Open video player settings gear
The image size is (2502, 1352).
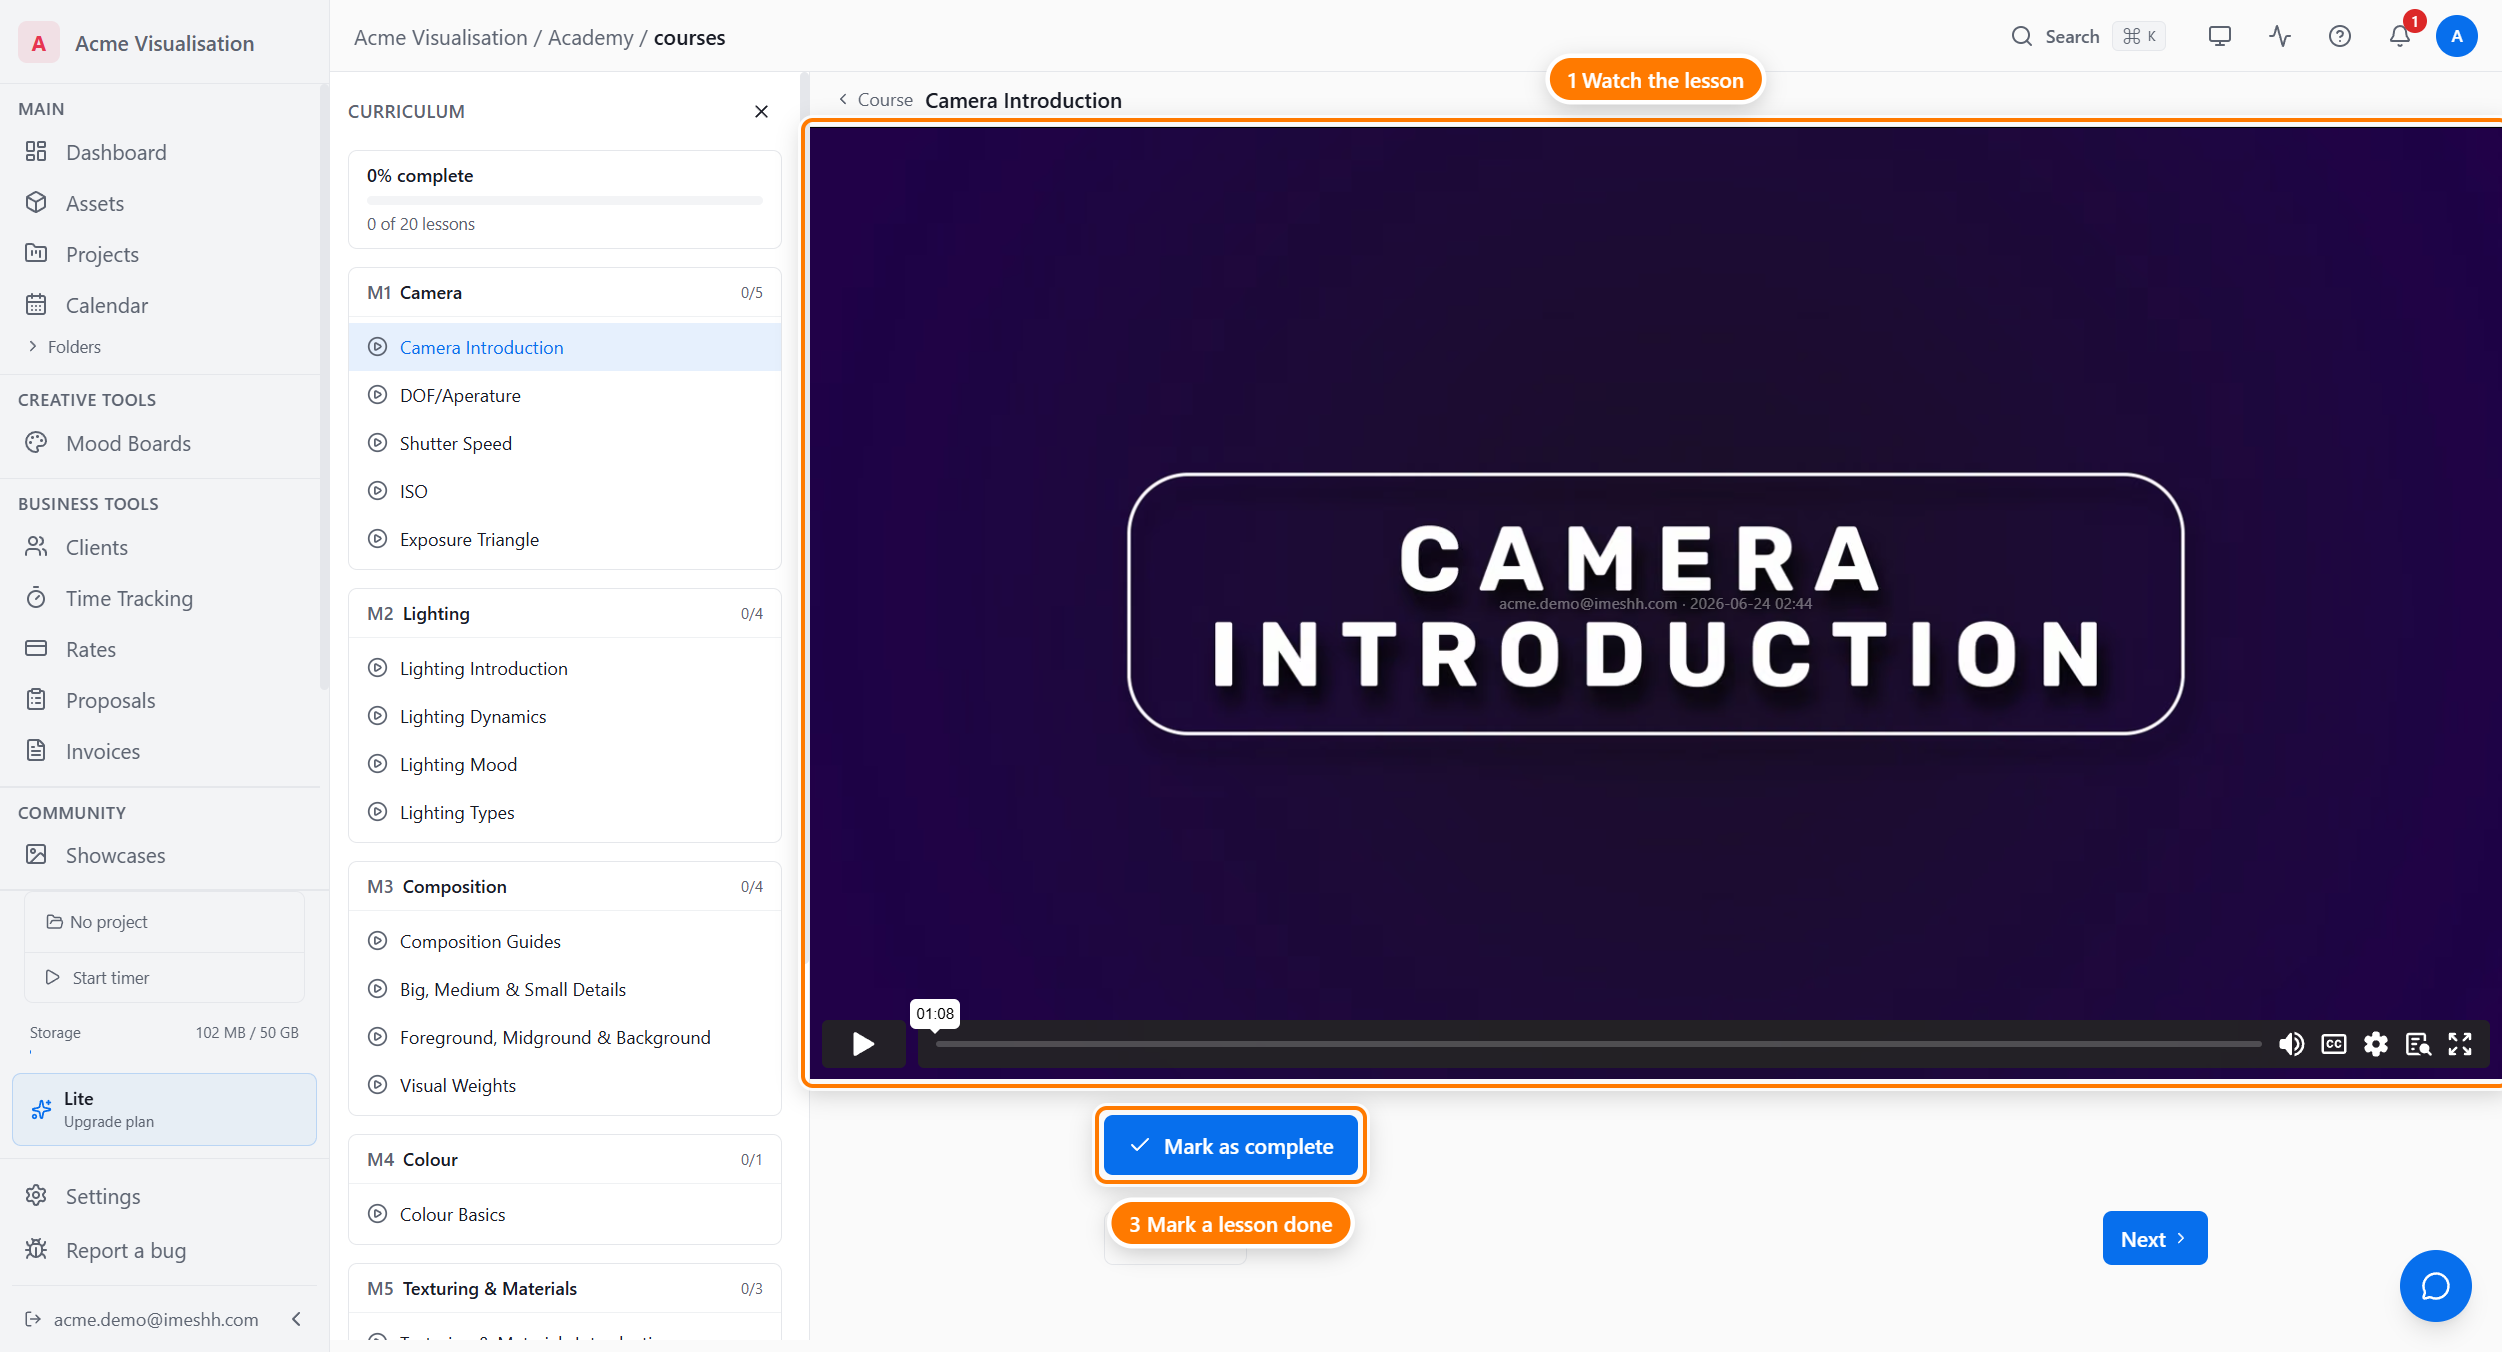pos(2375,1044)
